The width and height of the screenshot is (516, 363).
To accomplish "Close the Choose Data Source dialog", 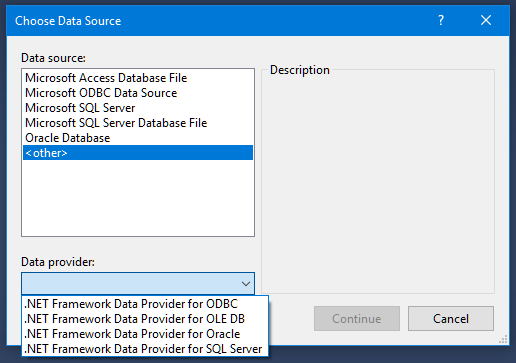I will [486, 20].
